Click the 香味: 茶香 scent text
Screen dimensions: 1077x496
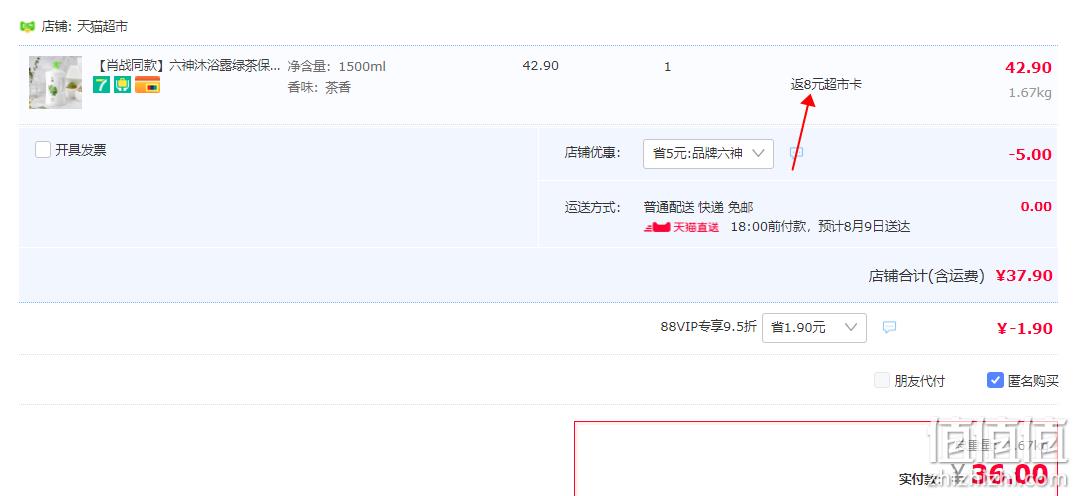(x=319, y=88)
